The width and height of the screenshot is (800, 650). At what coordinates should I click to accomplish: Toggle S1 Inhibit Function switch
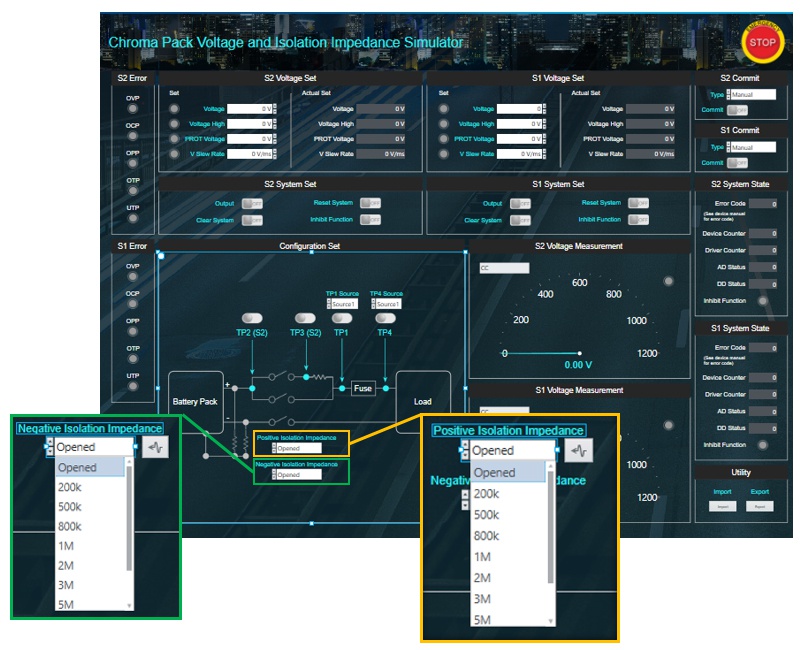(x=637, y=219)
